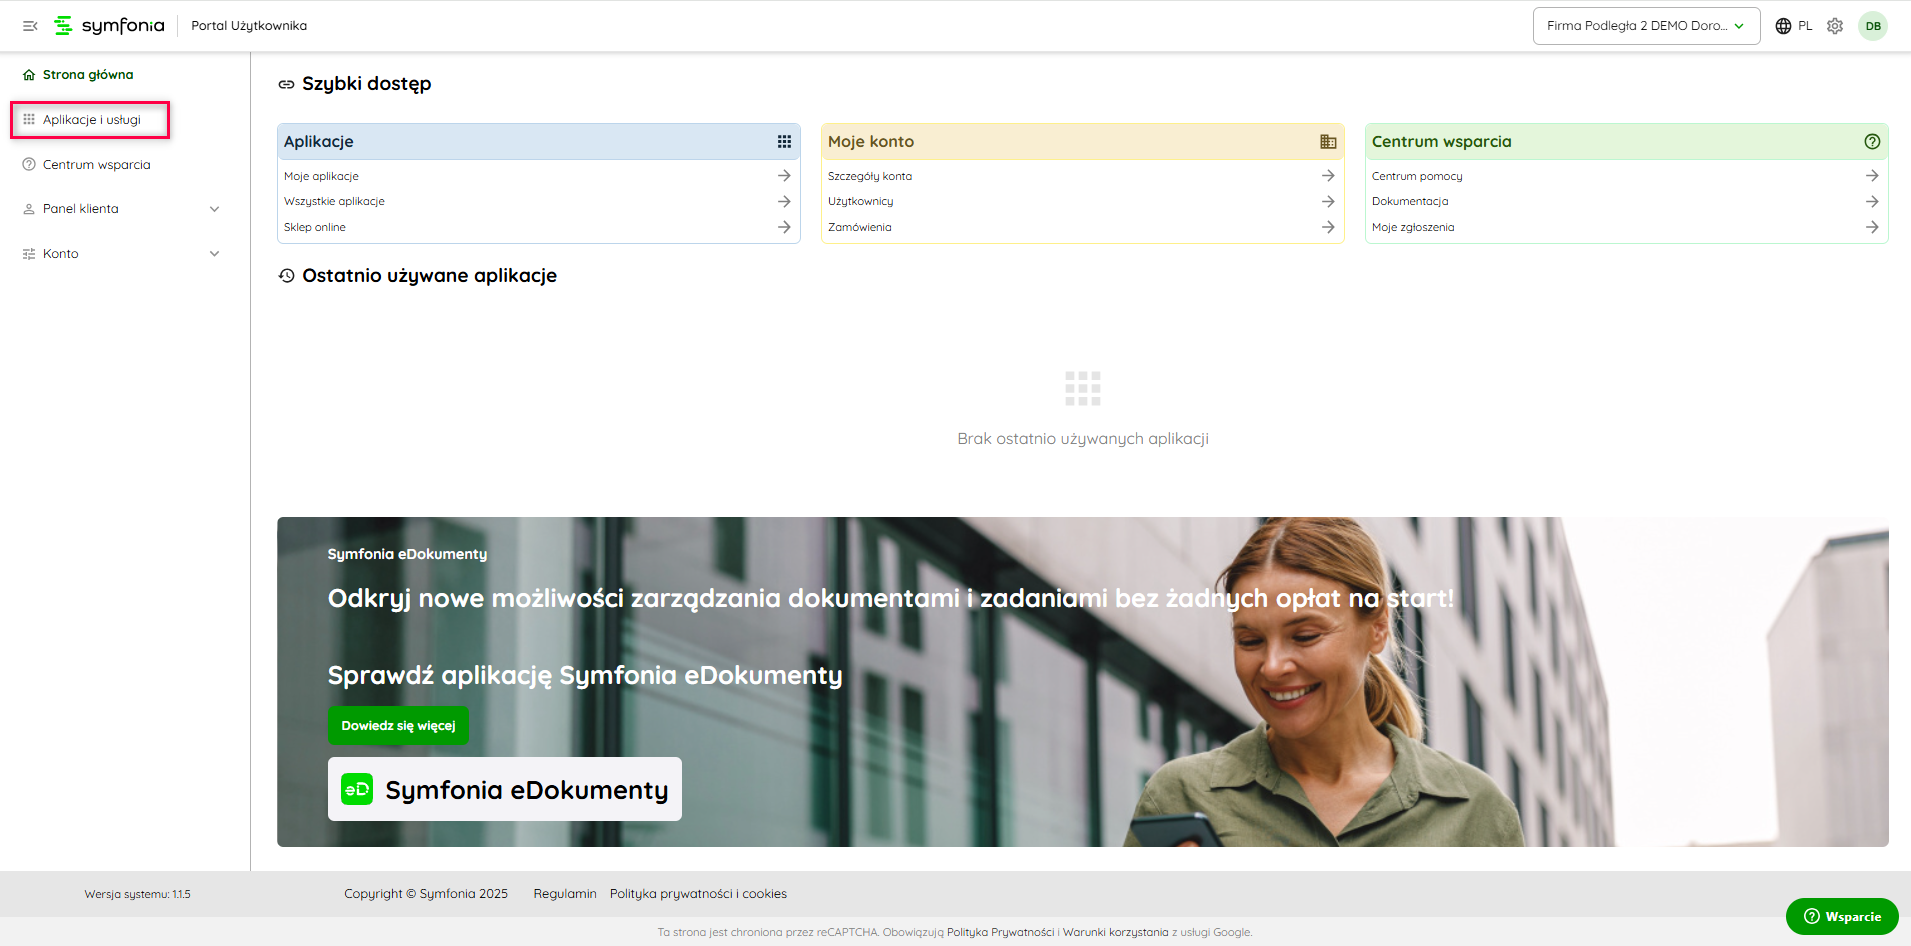Click the arrow next to Moje zgłoszenia
The width and height of the screenshot is (1911, 946).
pyautogui.click(x=1872, y=227)
